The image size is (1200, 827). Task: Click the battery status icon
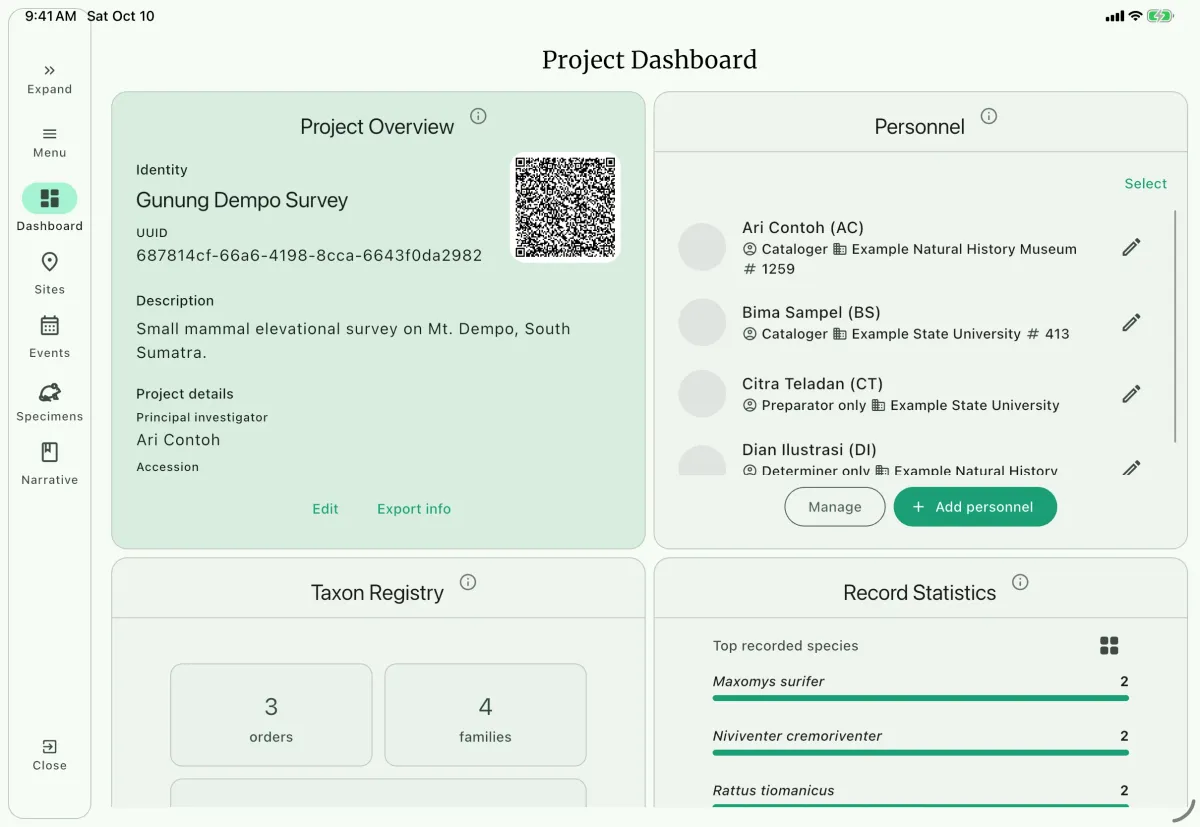[1161, 16]
